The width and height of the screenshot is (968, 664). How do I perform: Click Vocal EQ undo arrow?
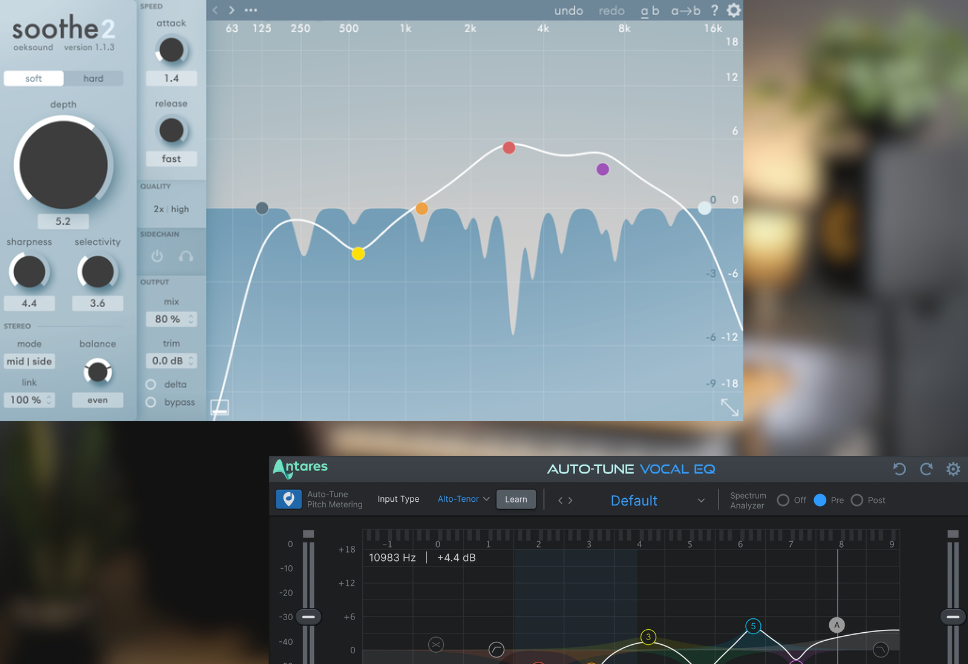(x=899, y=469)
